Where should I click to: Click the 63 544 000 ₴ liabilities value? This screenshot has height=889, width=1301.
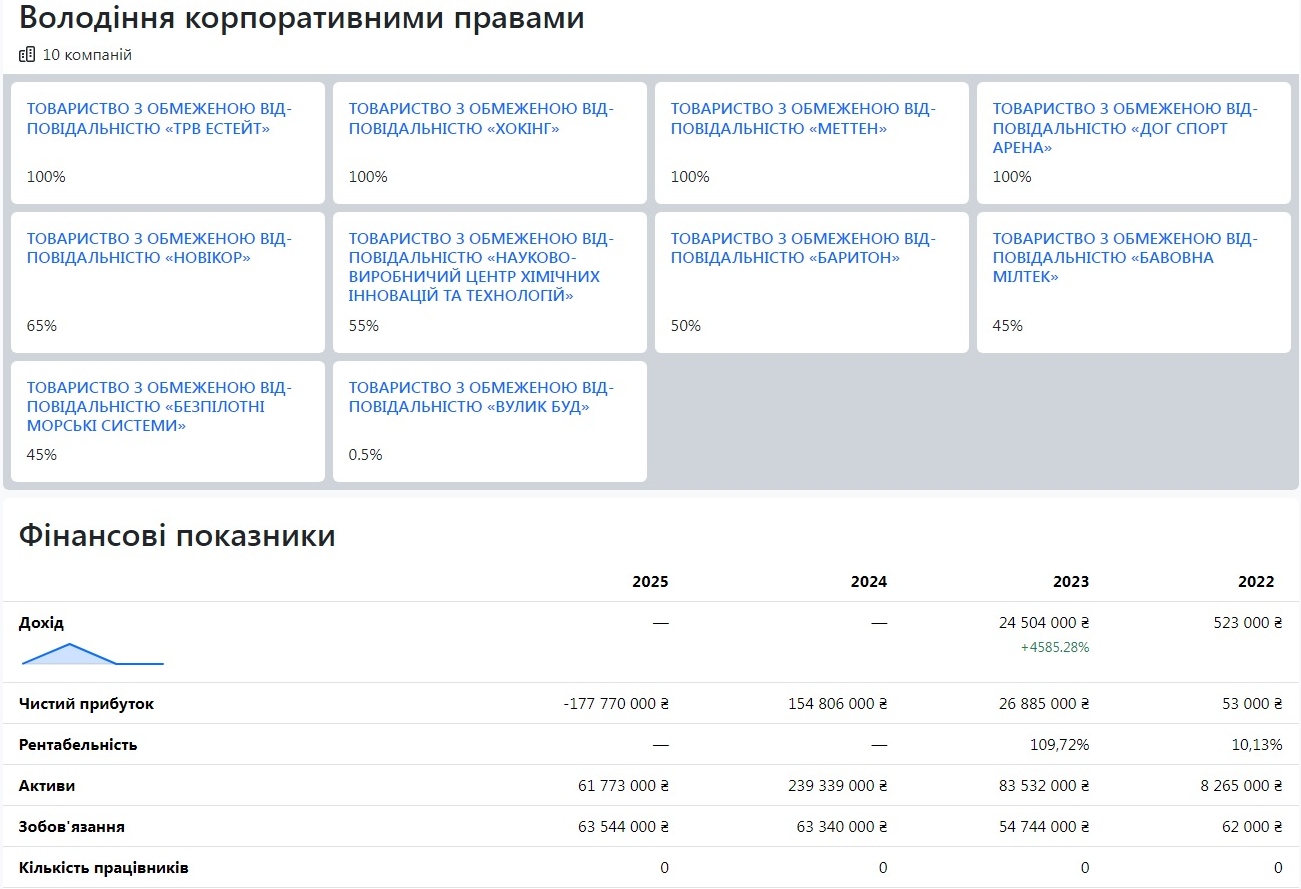point(623,826)
